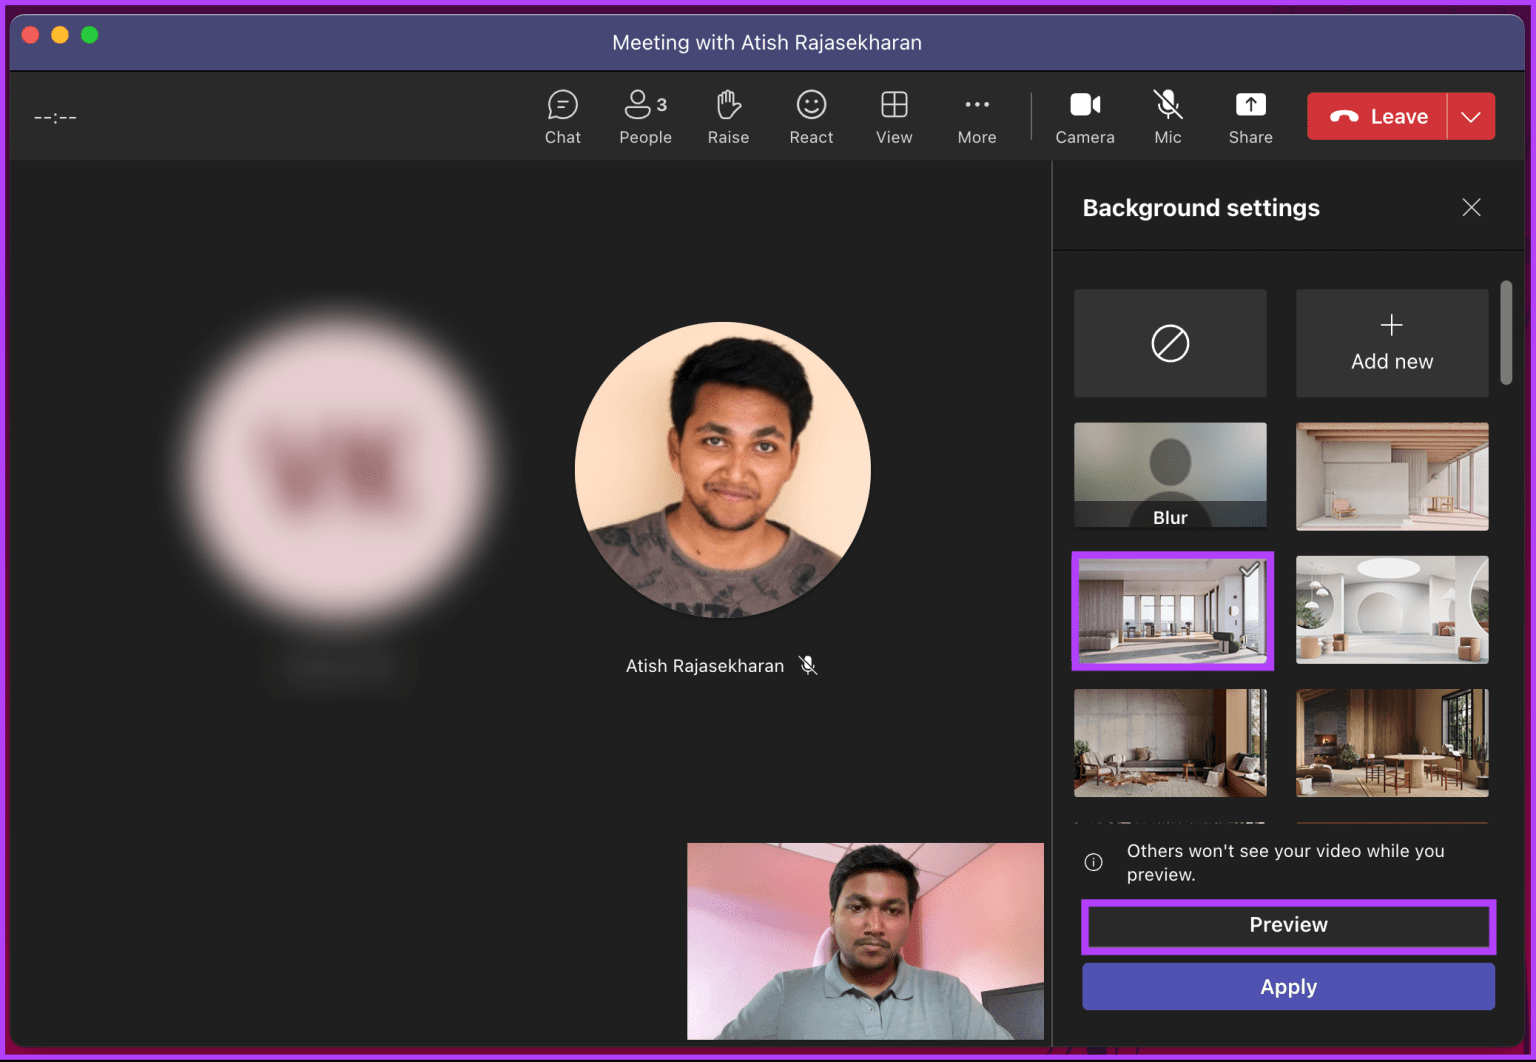Show the People list
The image size is (1536, 1062).
pos(643,115)
